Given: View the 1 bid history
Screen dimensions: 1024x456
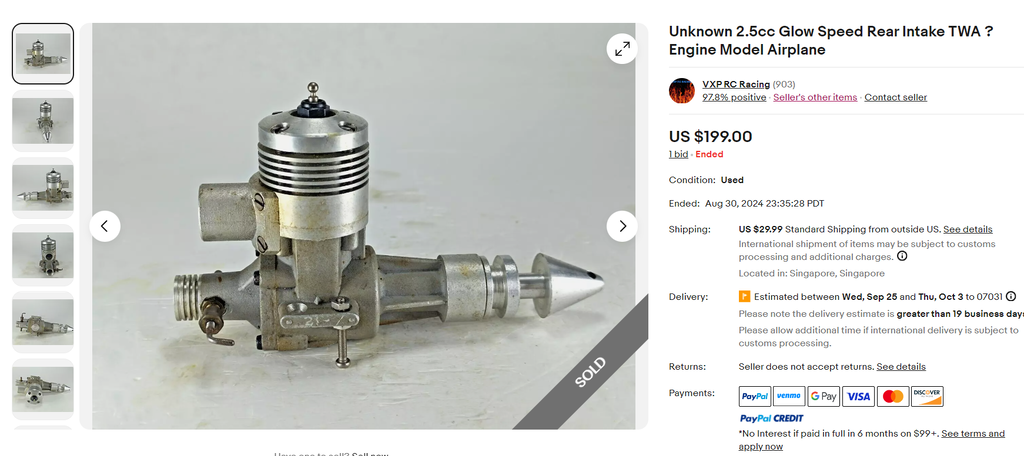Looking at the screenshot, I should [x=678, y=154].
